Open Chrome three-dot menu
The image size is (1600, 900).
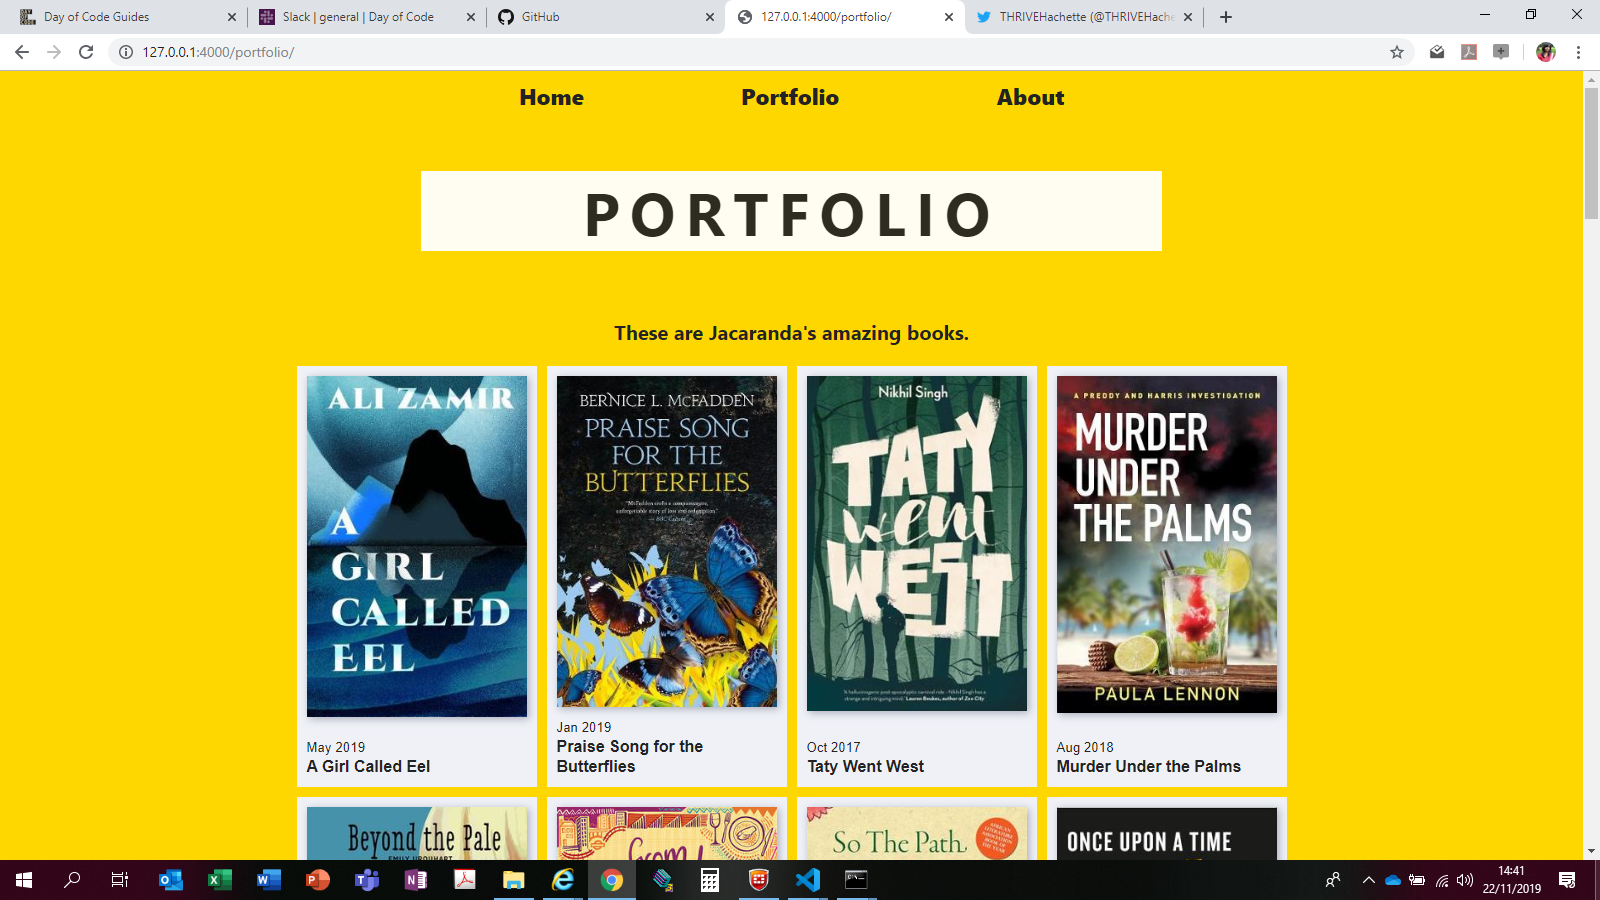[x=1578, y=52]
